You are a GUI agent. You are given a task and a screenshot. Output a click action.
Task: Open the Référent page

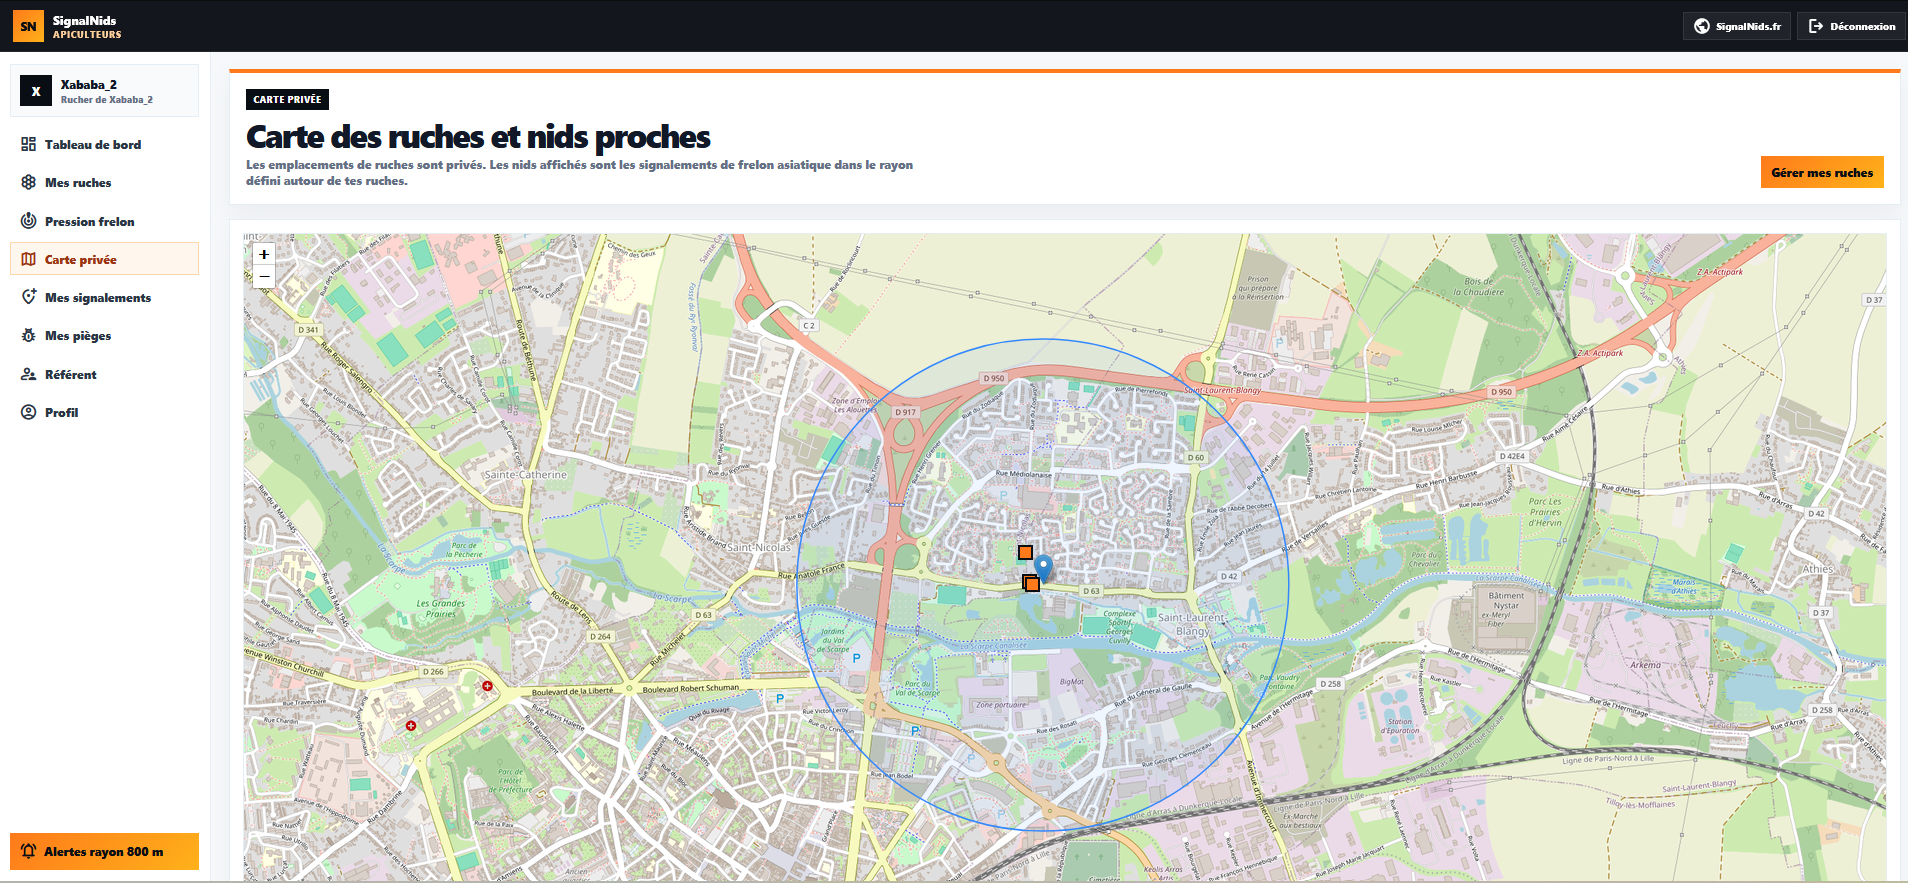[x=104, y=374]
